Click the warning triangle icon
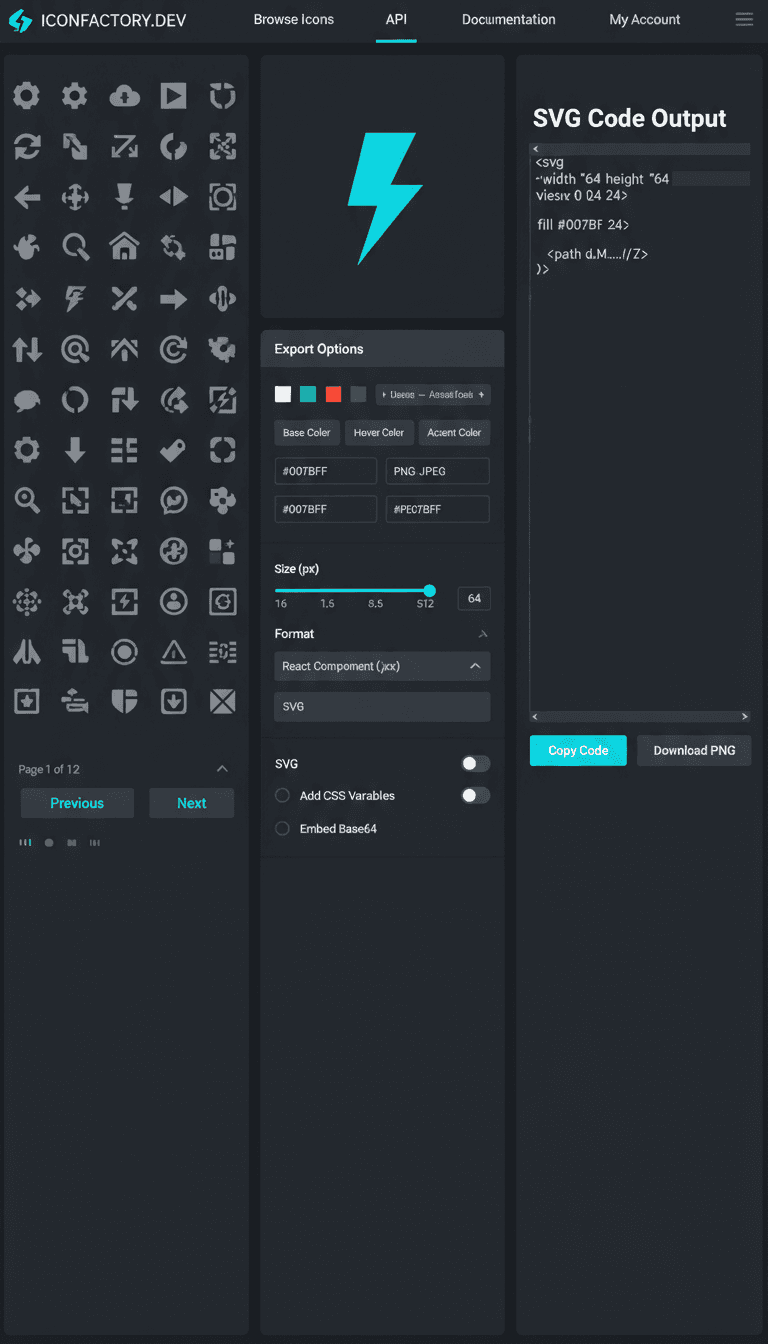Viewport: 768px width, 1344px height. [x=173, y=652]
